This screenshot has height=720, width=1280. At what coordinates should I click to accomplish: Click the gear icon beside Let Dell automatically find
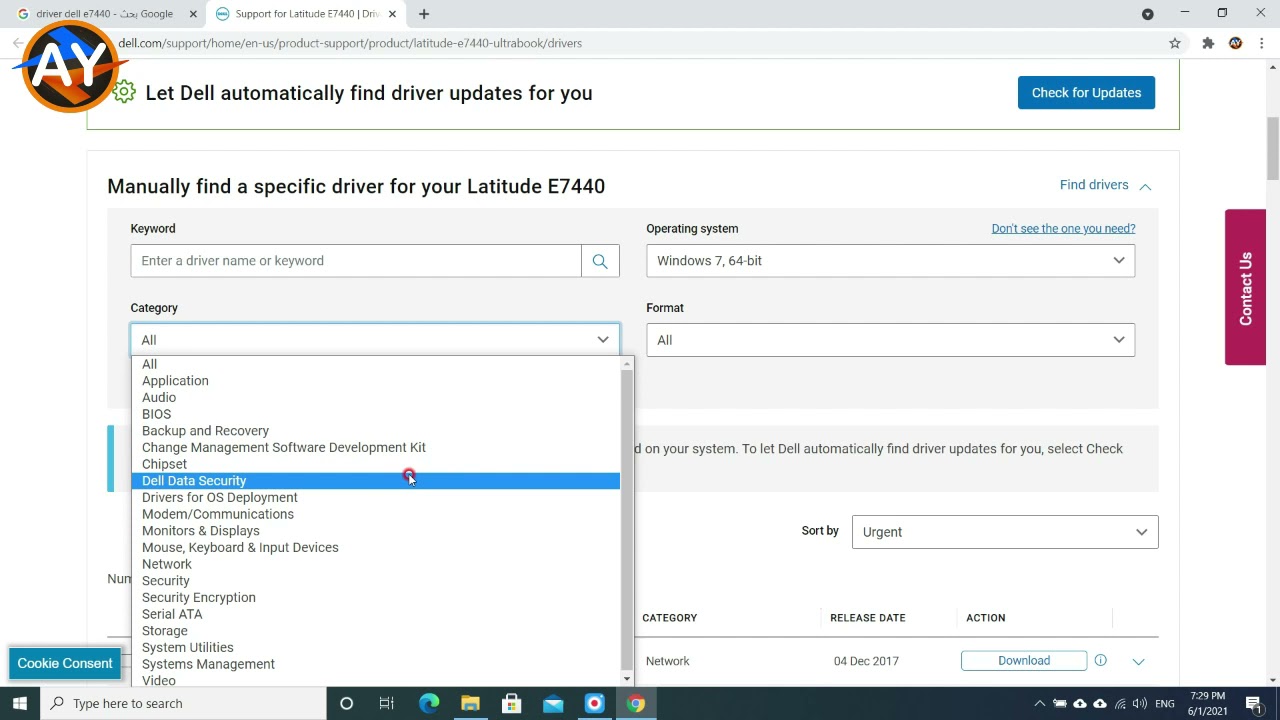point(124,93)
